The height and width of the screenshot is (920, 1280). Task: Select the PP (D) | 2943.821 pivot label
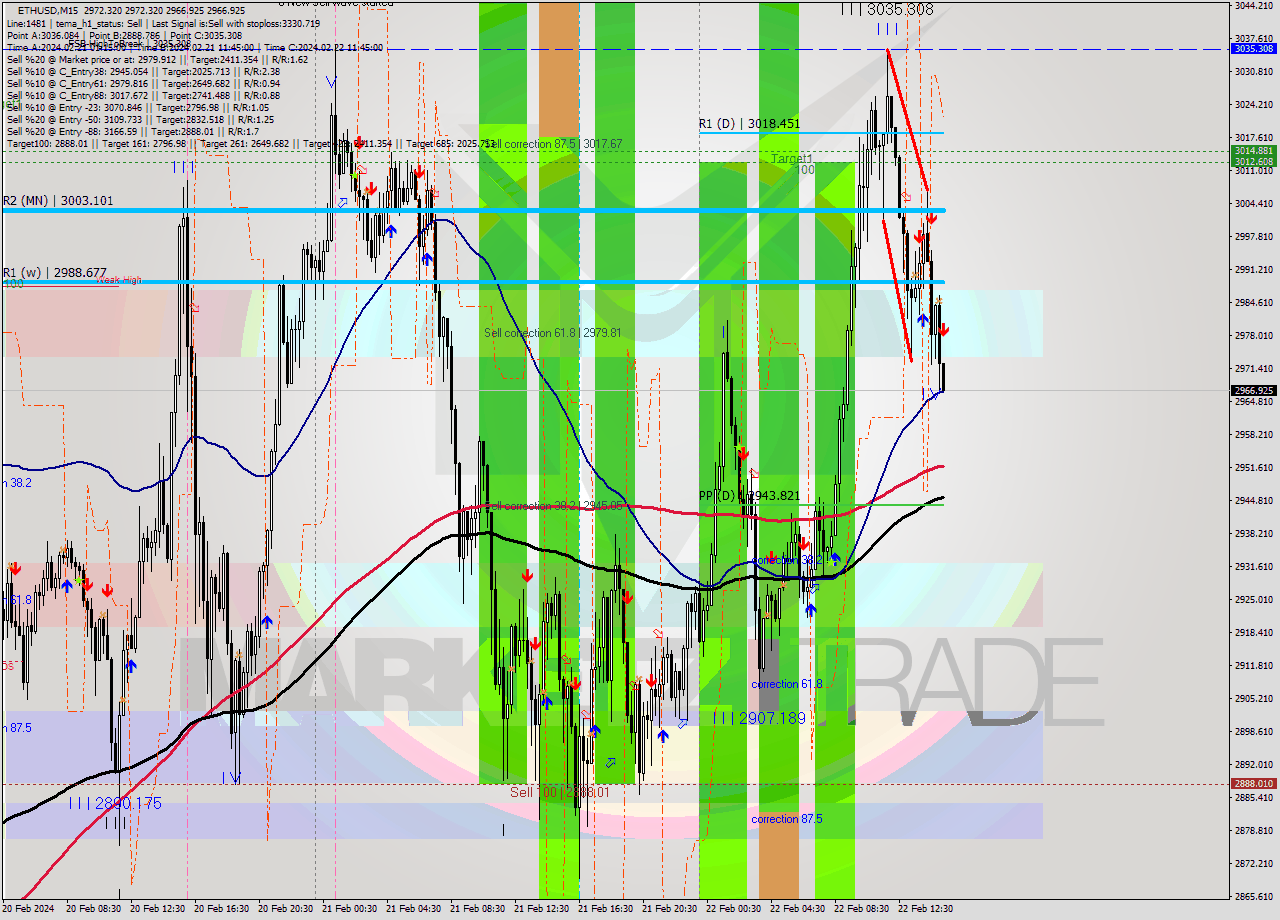pyautogui.click(x=749, y=496)
